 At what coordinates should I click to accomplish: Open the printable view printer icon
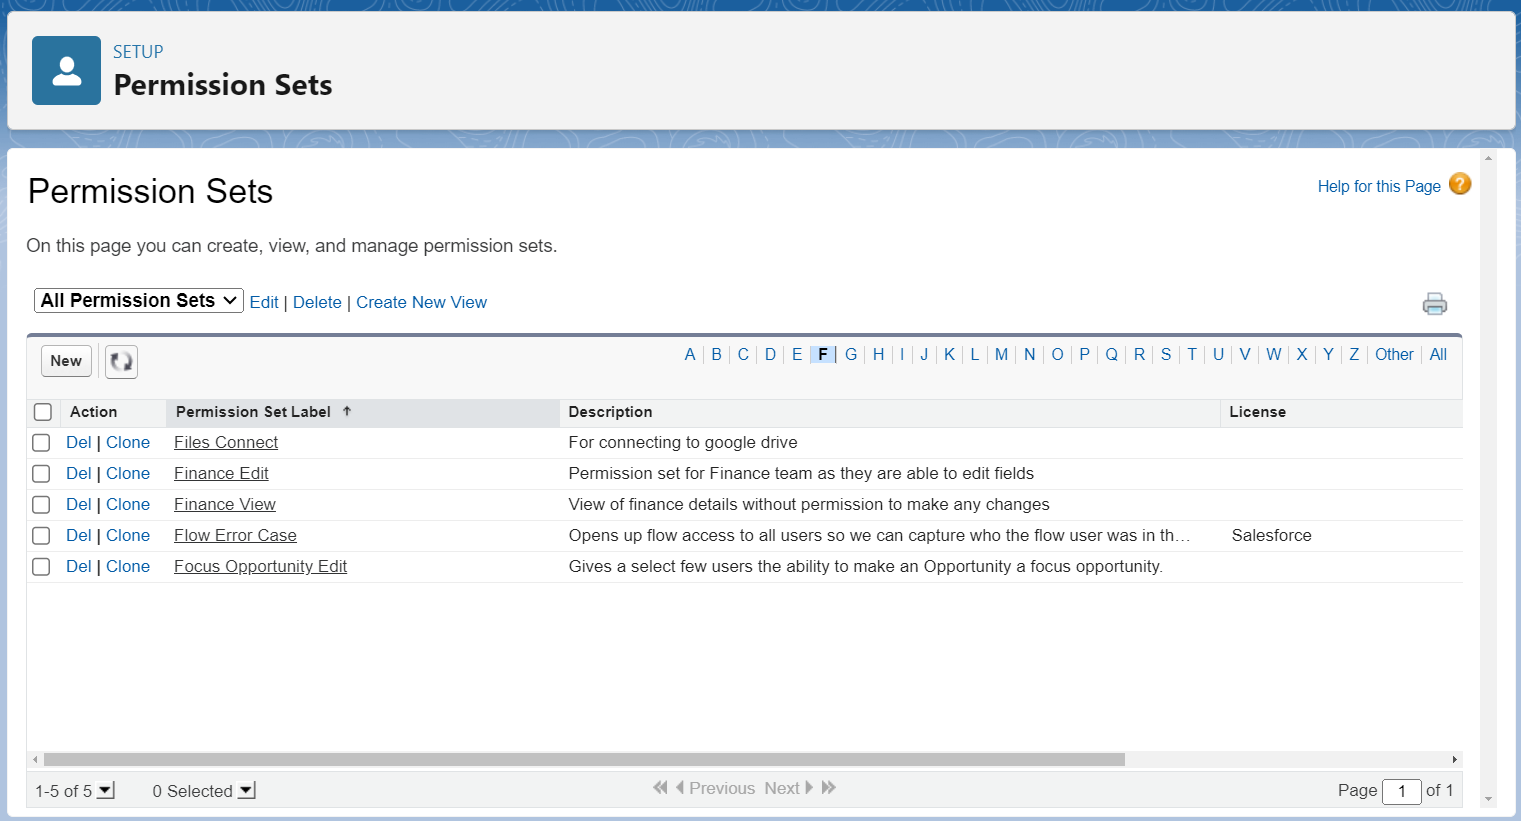pyautogui.click(x=1434, y=304)
